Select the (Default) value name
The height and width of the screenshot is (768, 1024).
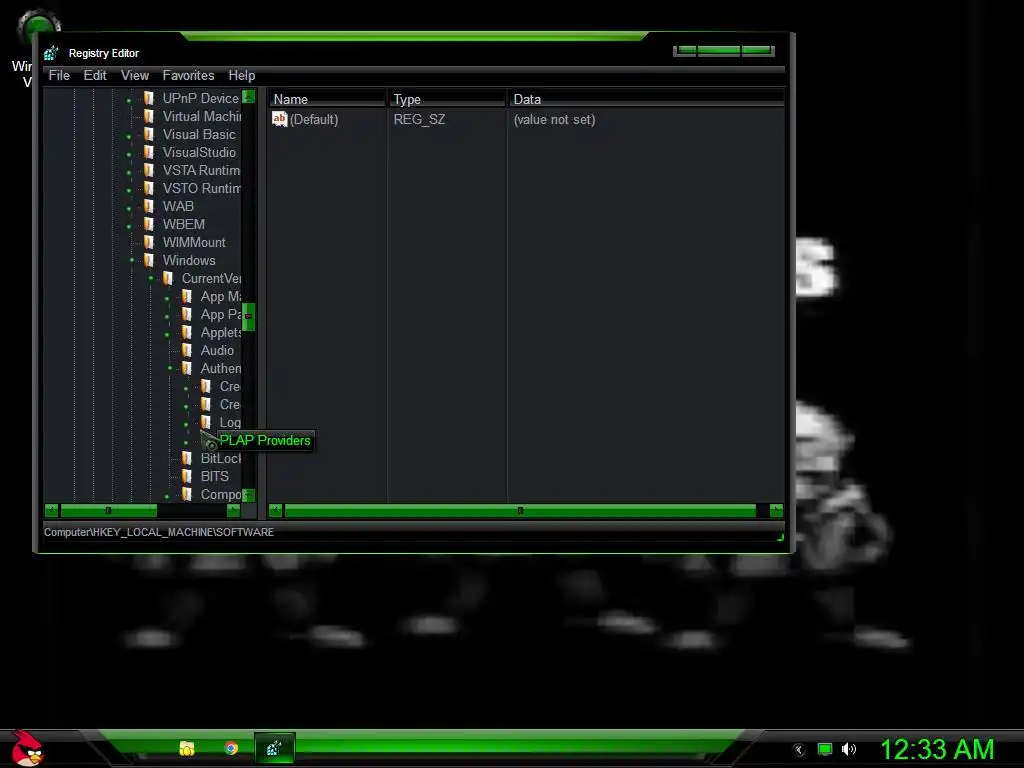[314, 120]
